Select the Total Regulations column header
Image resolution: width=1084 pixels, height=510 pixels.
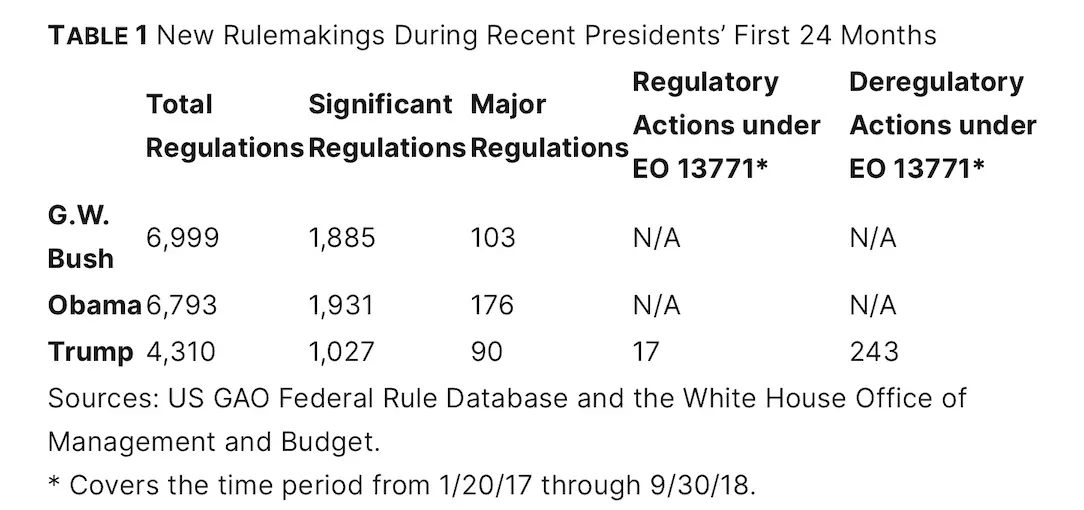(224, 126)
